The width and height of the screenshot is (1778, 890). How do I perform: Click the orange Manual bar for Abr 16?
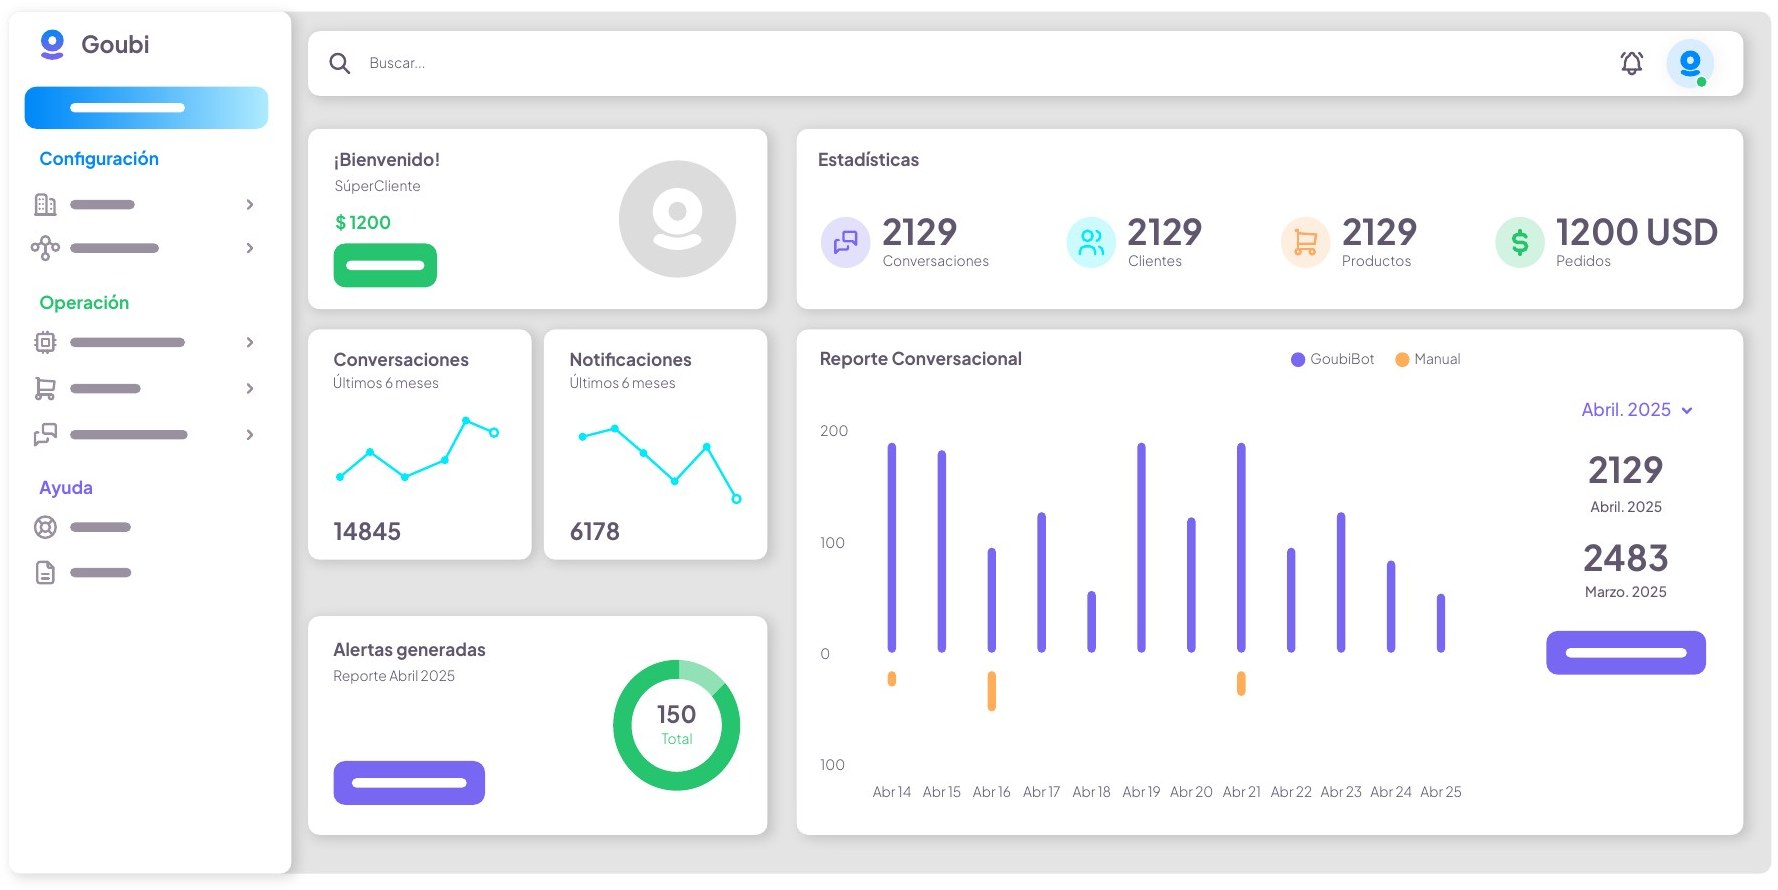pos(991,691)
